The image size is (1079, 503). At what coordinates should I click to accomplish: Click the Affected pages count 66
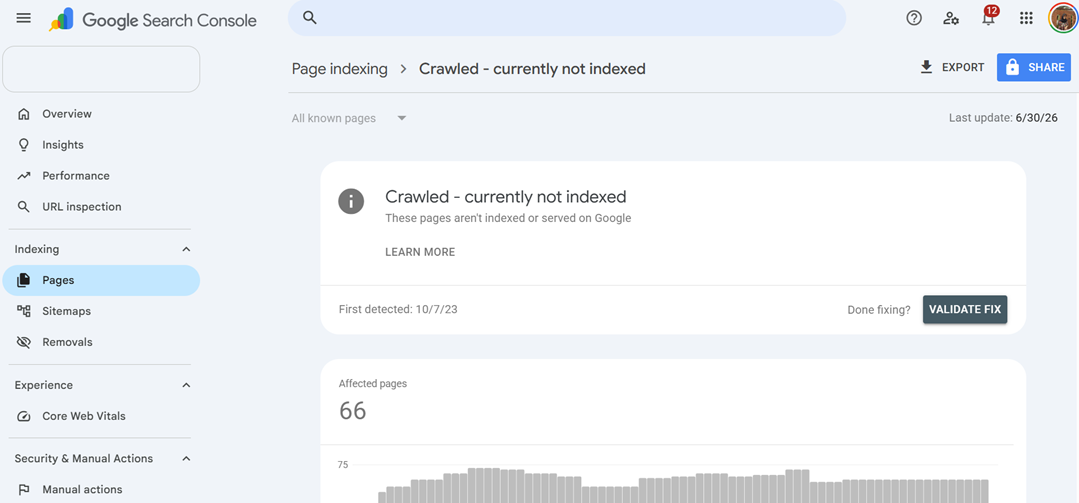click(x=352, y=411)
